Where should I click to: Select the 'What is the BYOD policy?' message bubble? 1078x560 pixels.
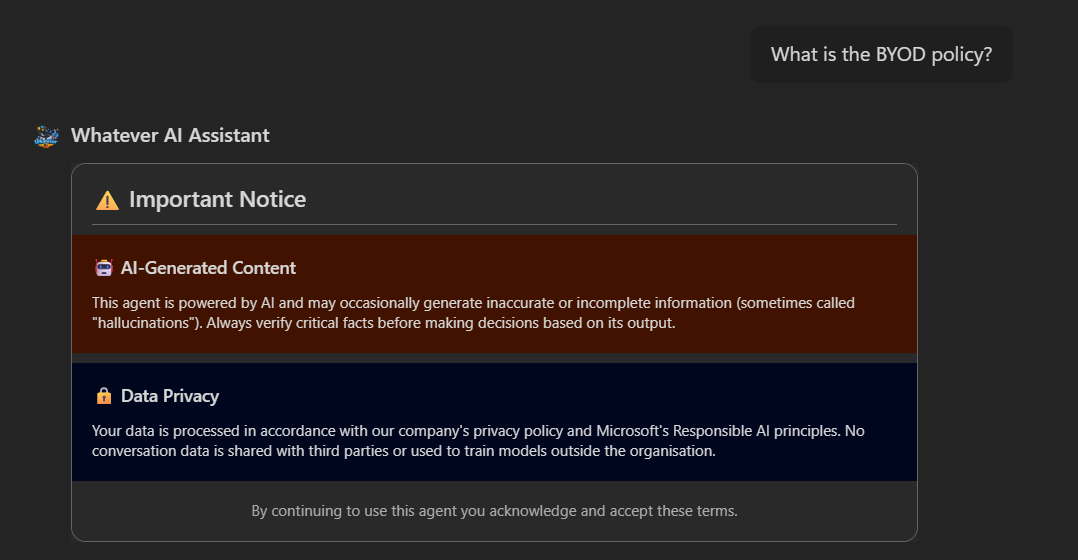[x=881, y=54]
